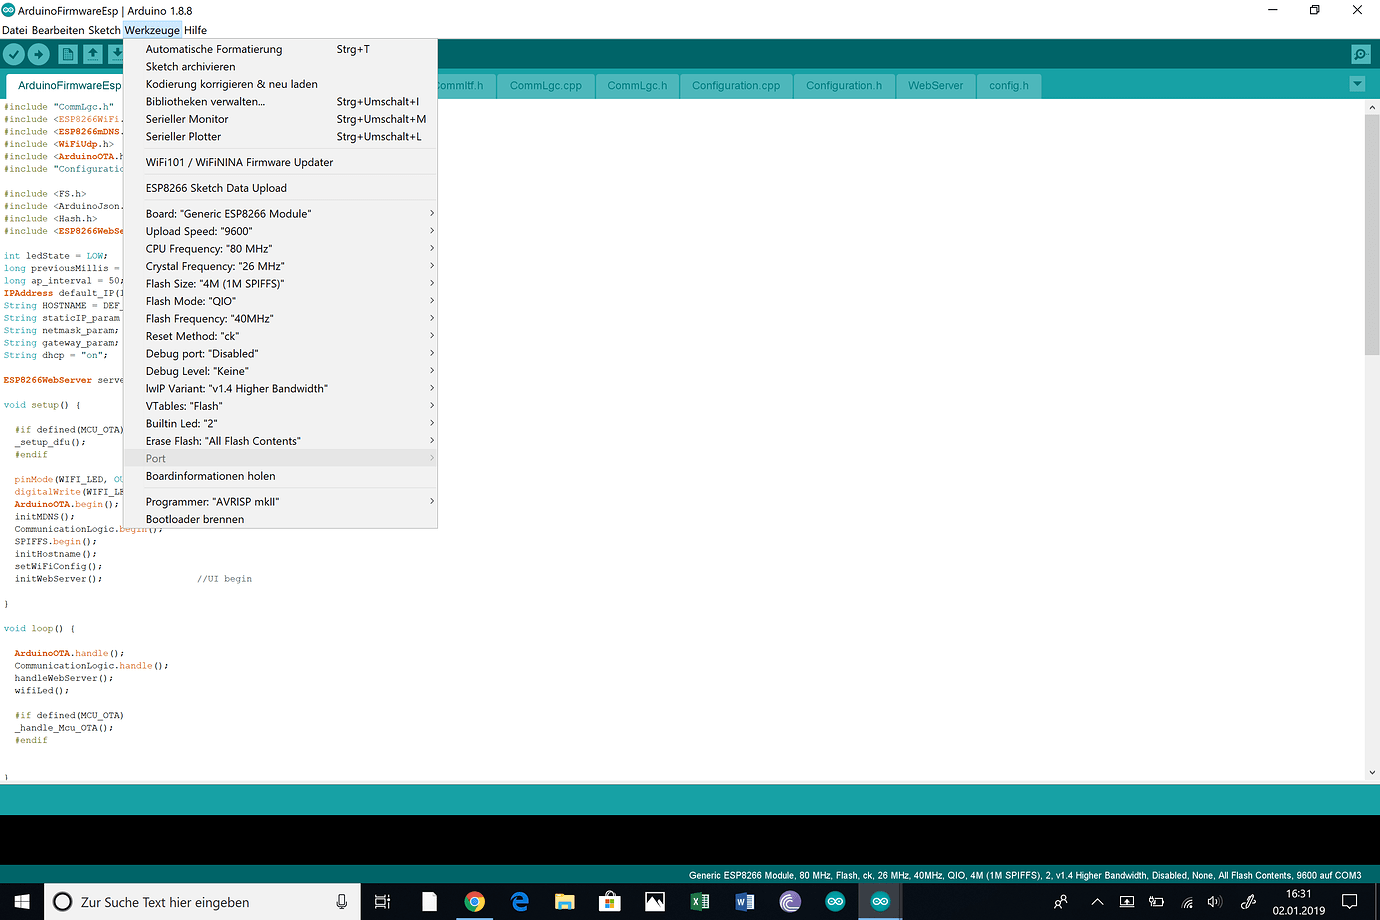Launch Arduino from the Windows taskbar
The height and width of the screenshot is (920, 1380).
835,901
